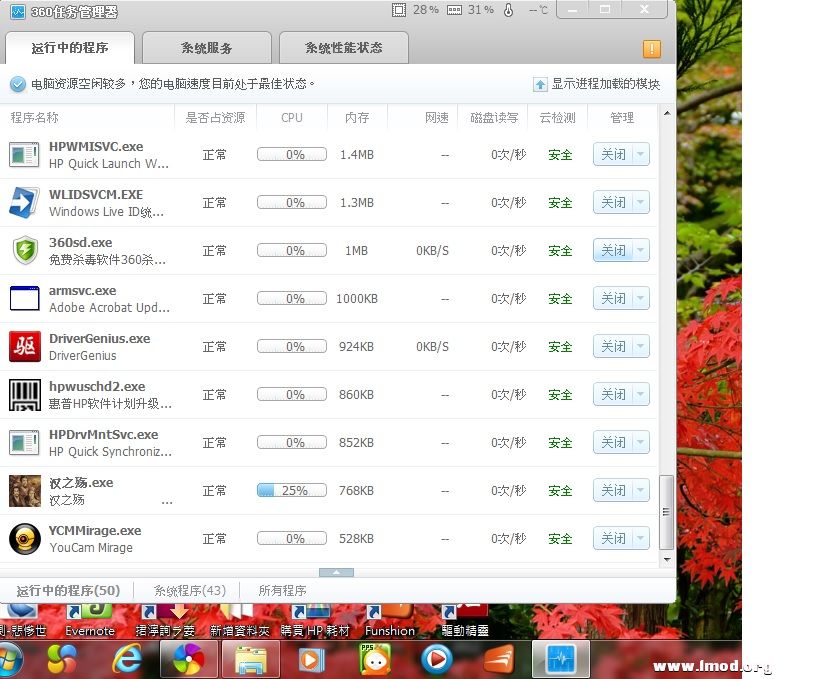Open Internet Explorer from the taskbar
Viewport: 819px width, 679px height.
tap(127, 658)
